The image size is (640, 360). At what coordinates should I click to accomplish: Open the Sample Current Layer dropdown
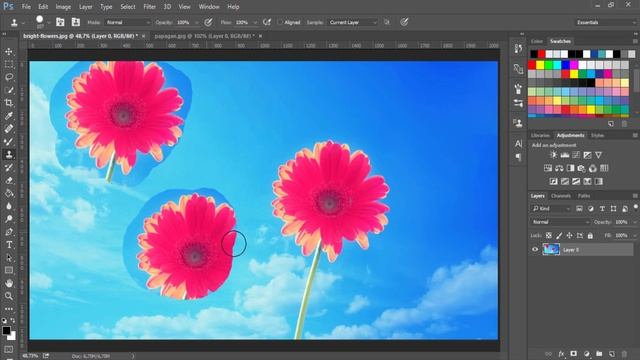point(353,22)
